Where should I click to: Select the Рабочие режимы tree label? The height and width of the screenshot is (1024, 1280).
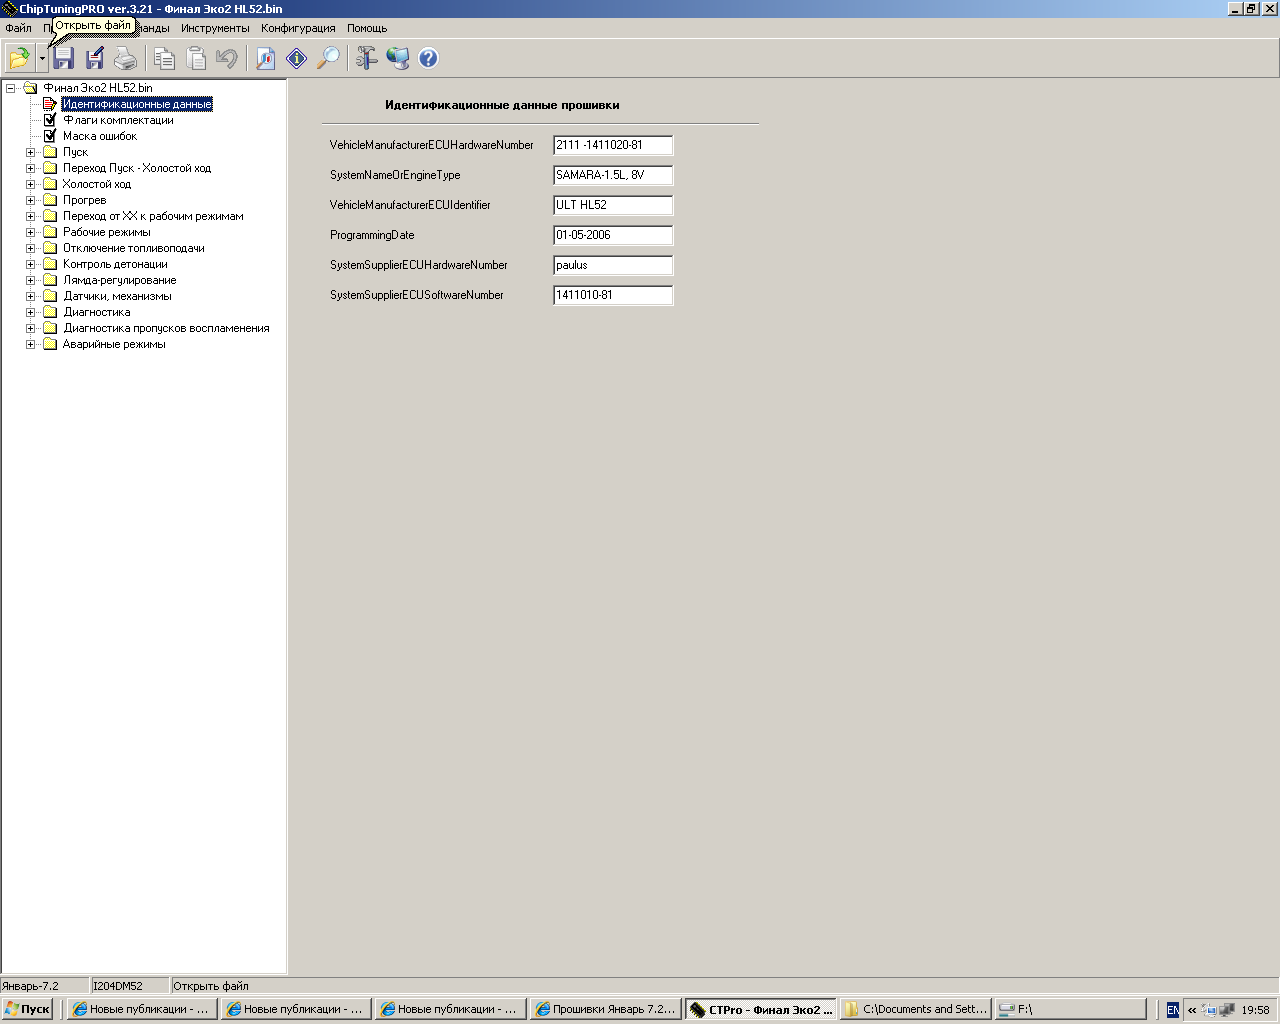pyautogui.click(x=107, y=232)
